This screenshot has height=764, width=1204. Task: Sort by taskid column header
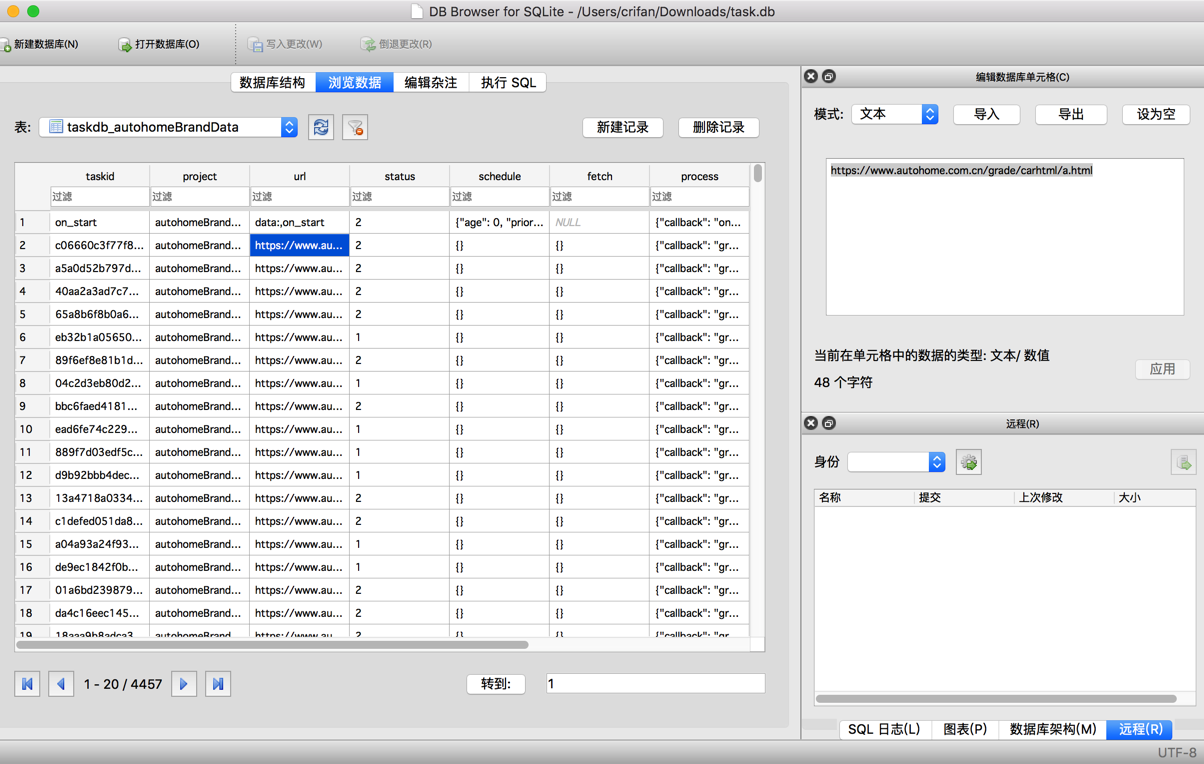click(100, 176)
